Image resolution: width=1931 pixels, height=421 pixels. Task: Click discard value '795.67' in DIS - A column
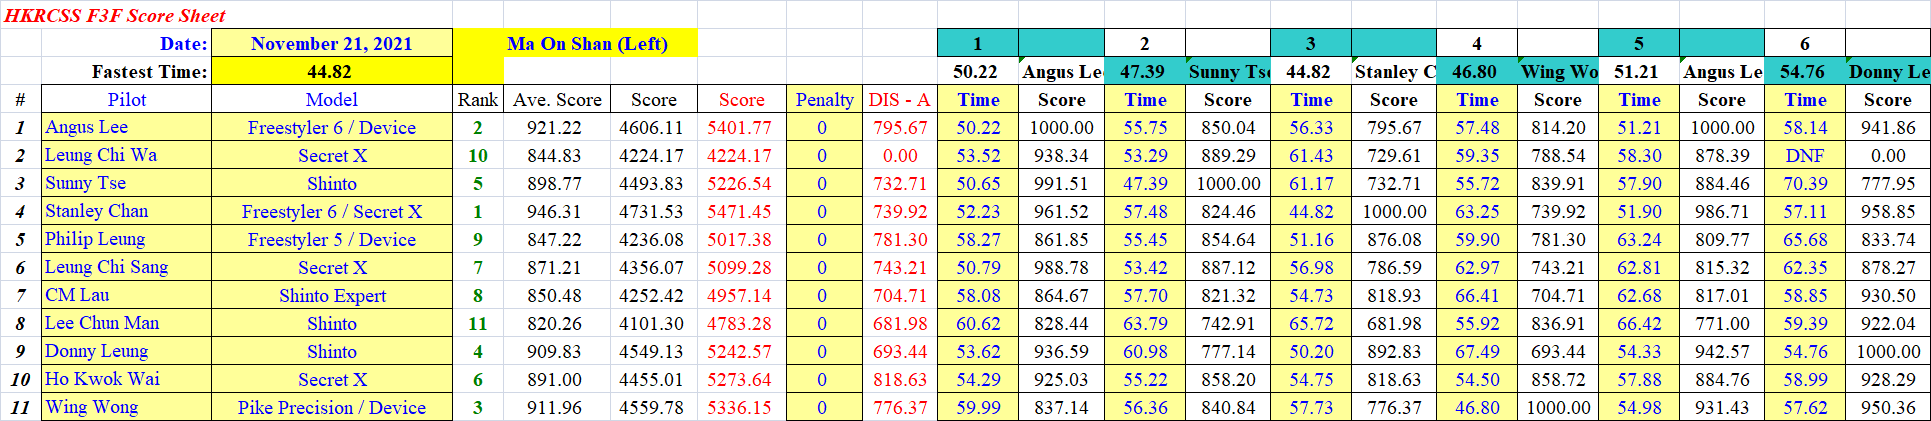[x=900, y=127]
